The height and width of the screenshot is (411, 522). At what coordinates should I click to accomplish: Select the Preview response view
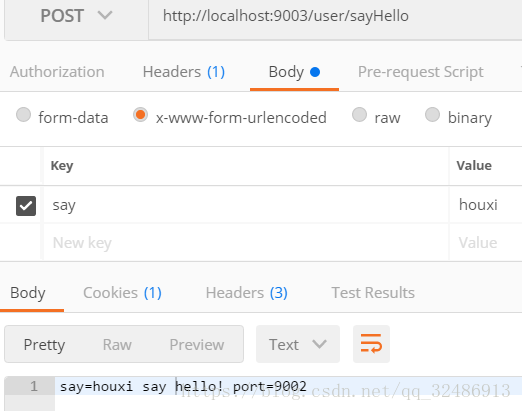coord(197,345)
